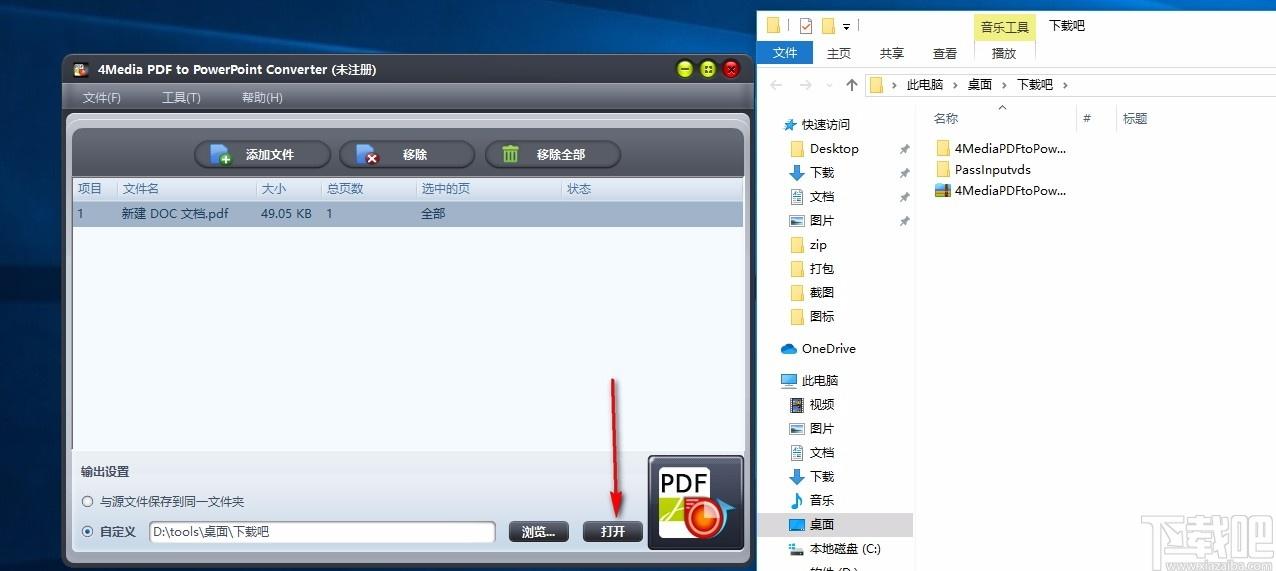Viewport: 1276px width, 571px height.
Task: Open the Tools (工具(T)) menu
Action: pyautogui.click(x=181, y=98)
